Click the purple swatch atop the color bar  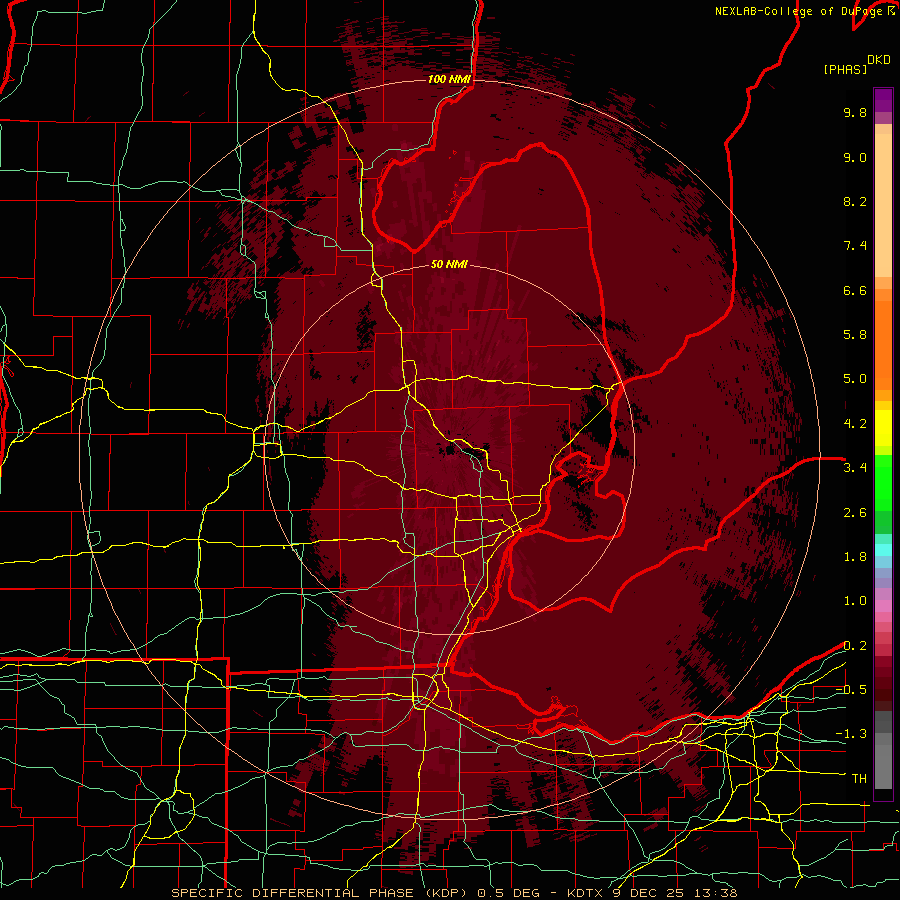point(883,100)
